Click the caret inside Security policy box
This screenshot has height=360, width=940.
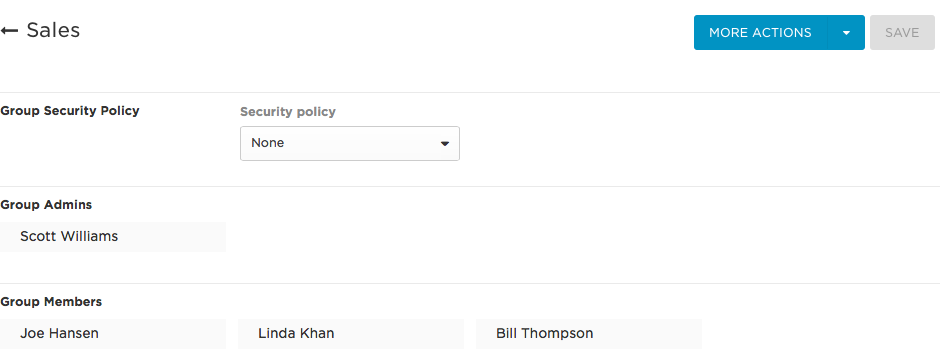tap(445, 144)
